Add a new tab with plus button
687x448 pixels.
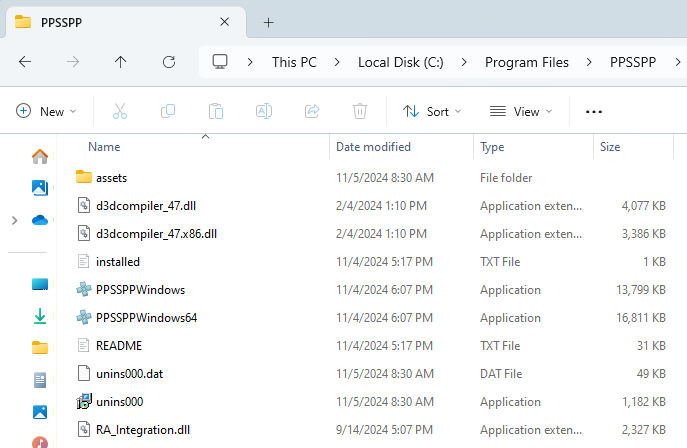(269, 22)
